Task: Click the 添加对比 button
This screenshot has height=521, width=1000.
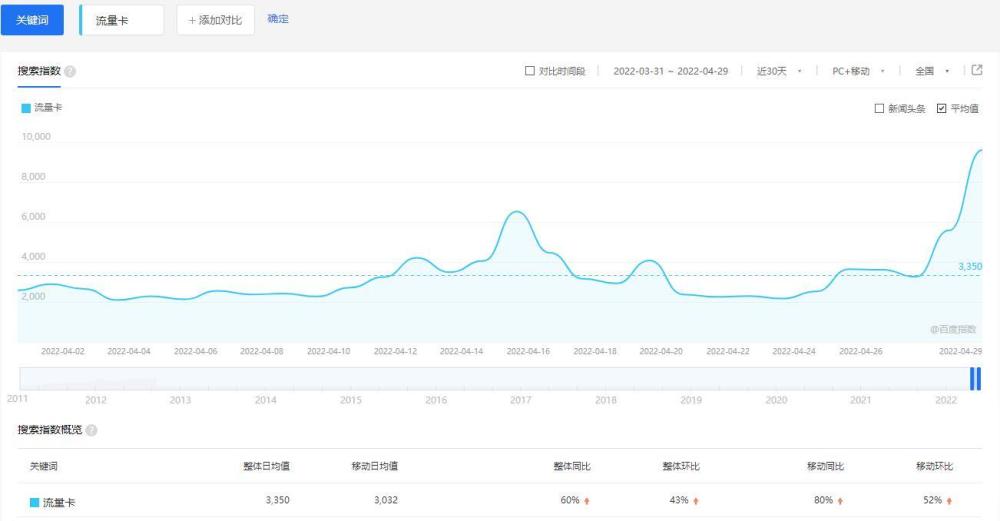Action: [x=216, y=20]
